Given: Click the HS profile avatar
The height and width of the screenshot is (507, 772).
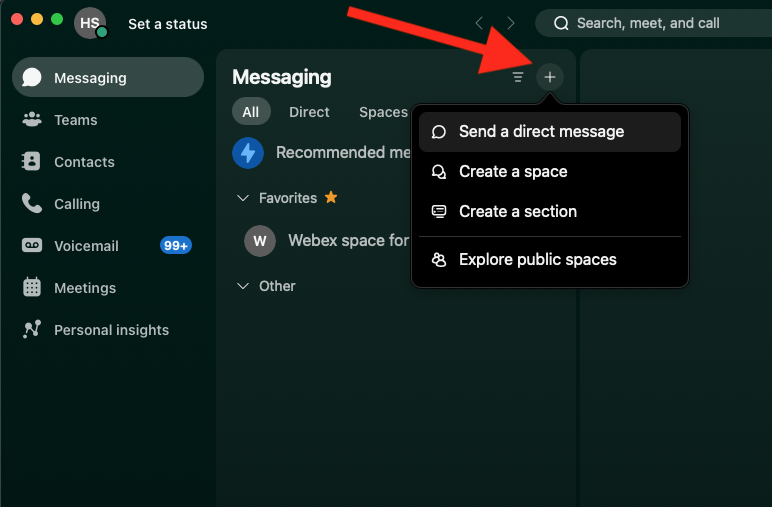Looking at the screenshot, I should (x=90, y=22).
